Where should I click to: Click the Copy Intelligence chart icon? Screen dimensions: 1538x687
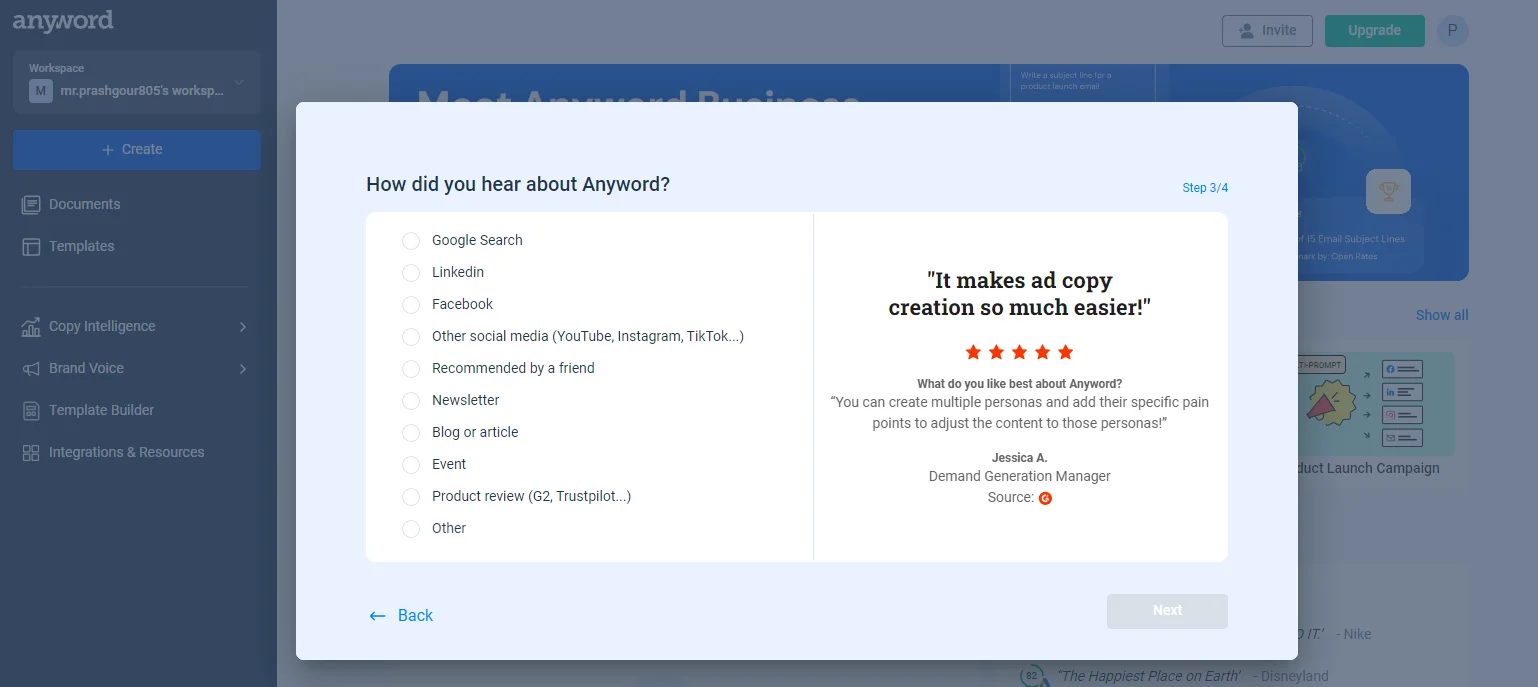tap(31, 326)
